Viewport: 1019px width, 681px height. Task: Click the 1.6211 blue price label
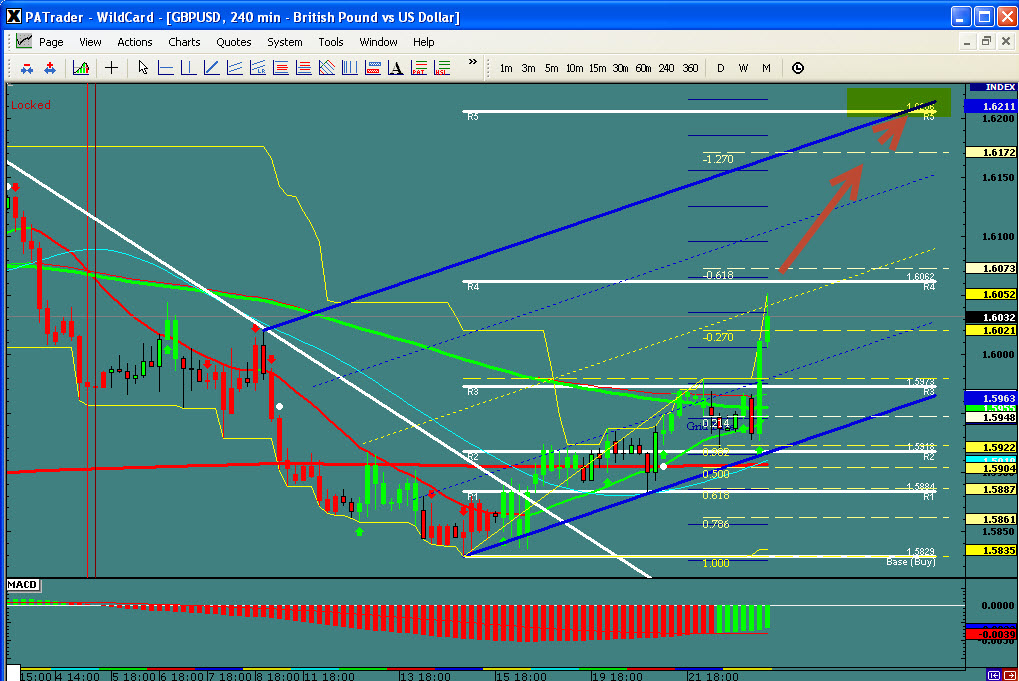click(990, 105)
